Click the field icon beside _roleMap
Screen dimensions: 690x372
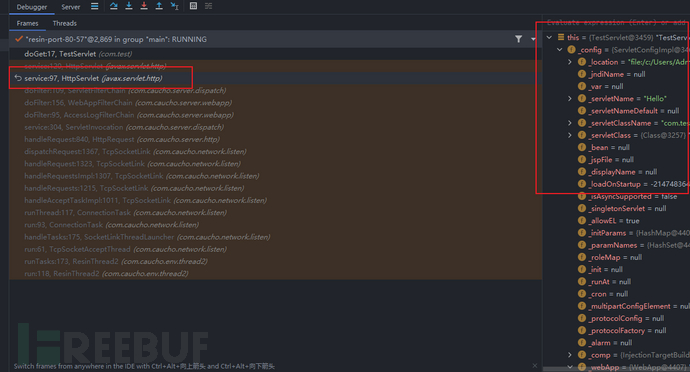(582, 257)
